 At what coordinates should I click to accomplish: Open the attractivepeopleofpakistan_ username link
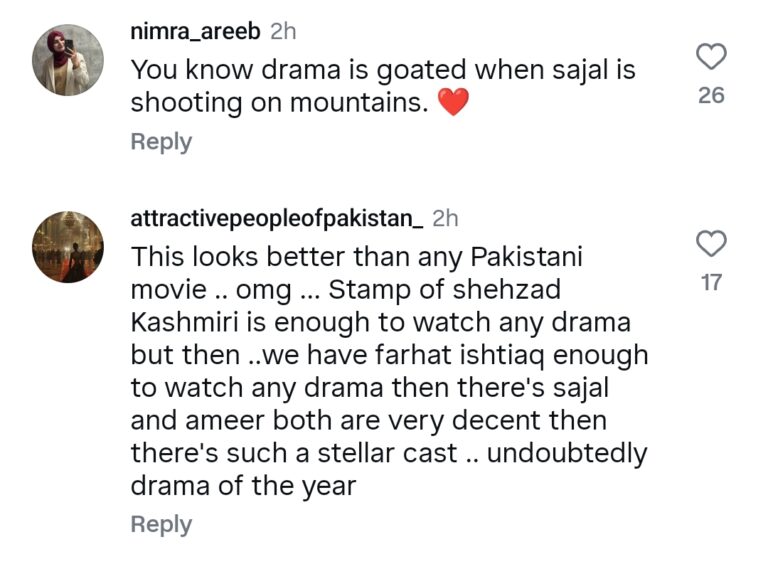click(277, 219)
